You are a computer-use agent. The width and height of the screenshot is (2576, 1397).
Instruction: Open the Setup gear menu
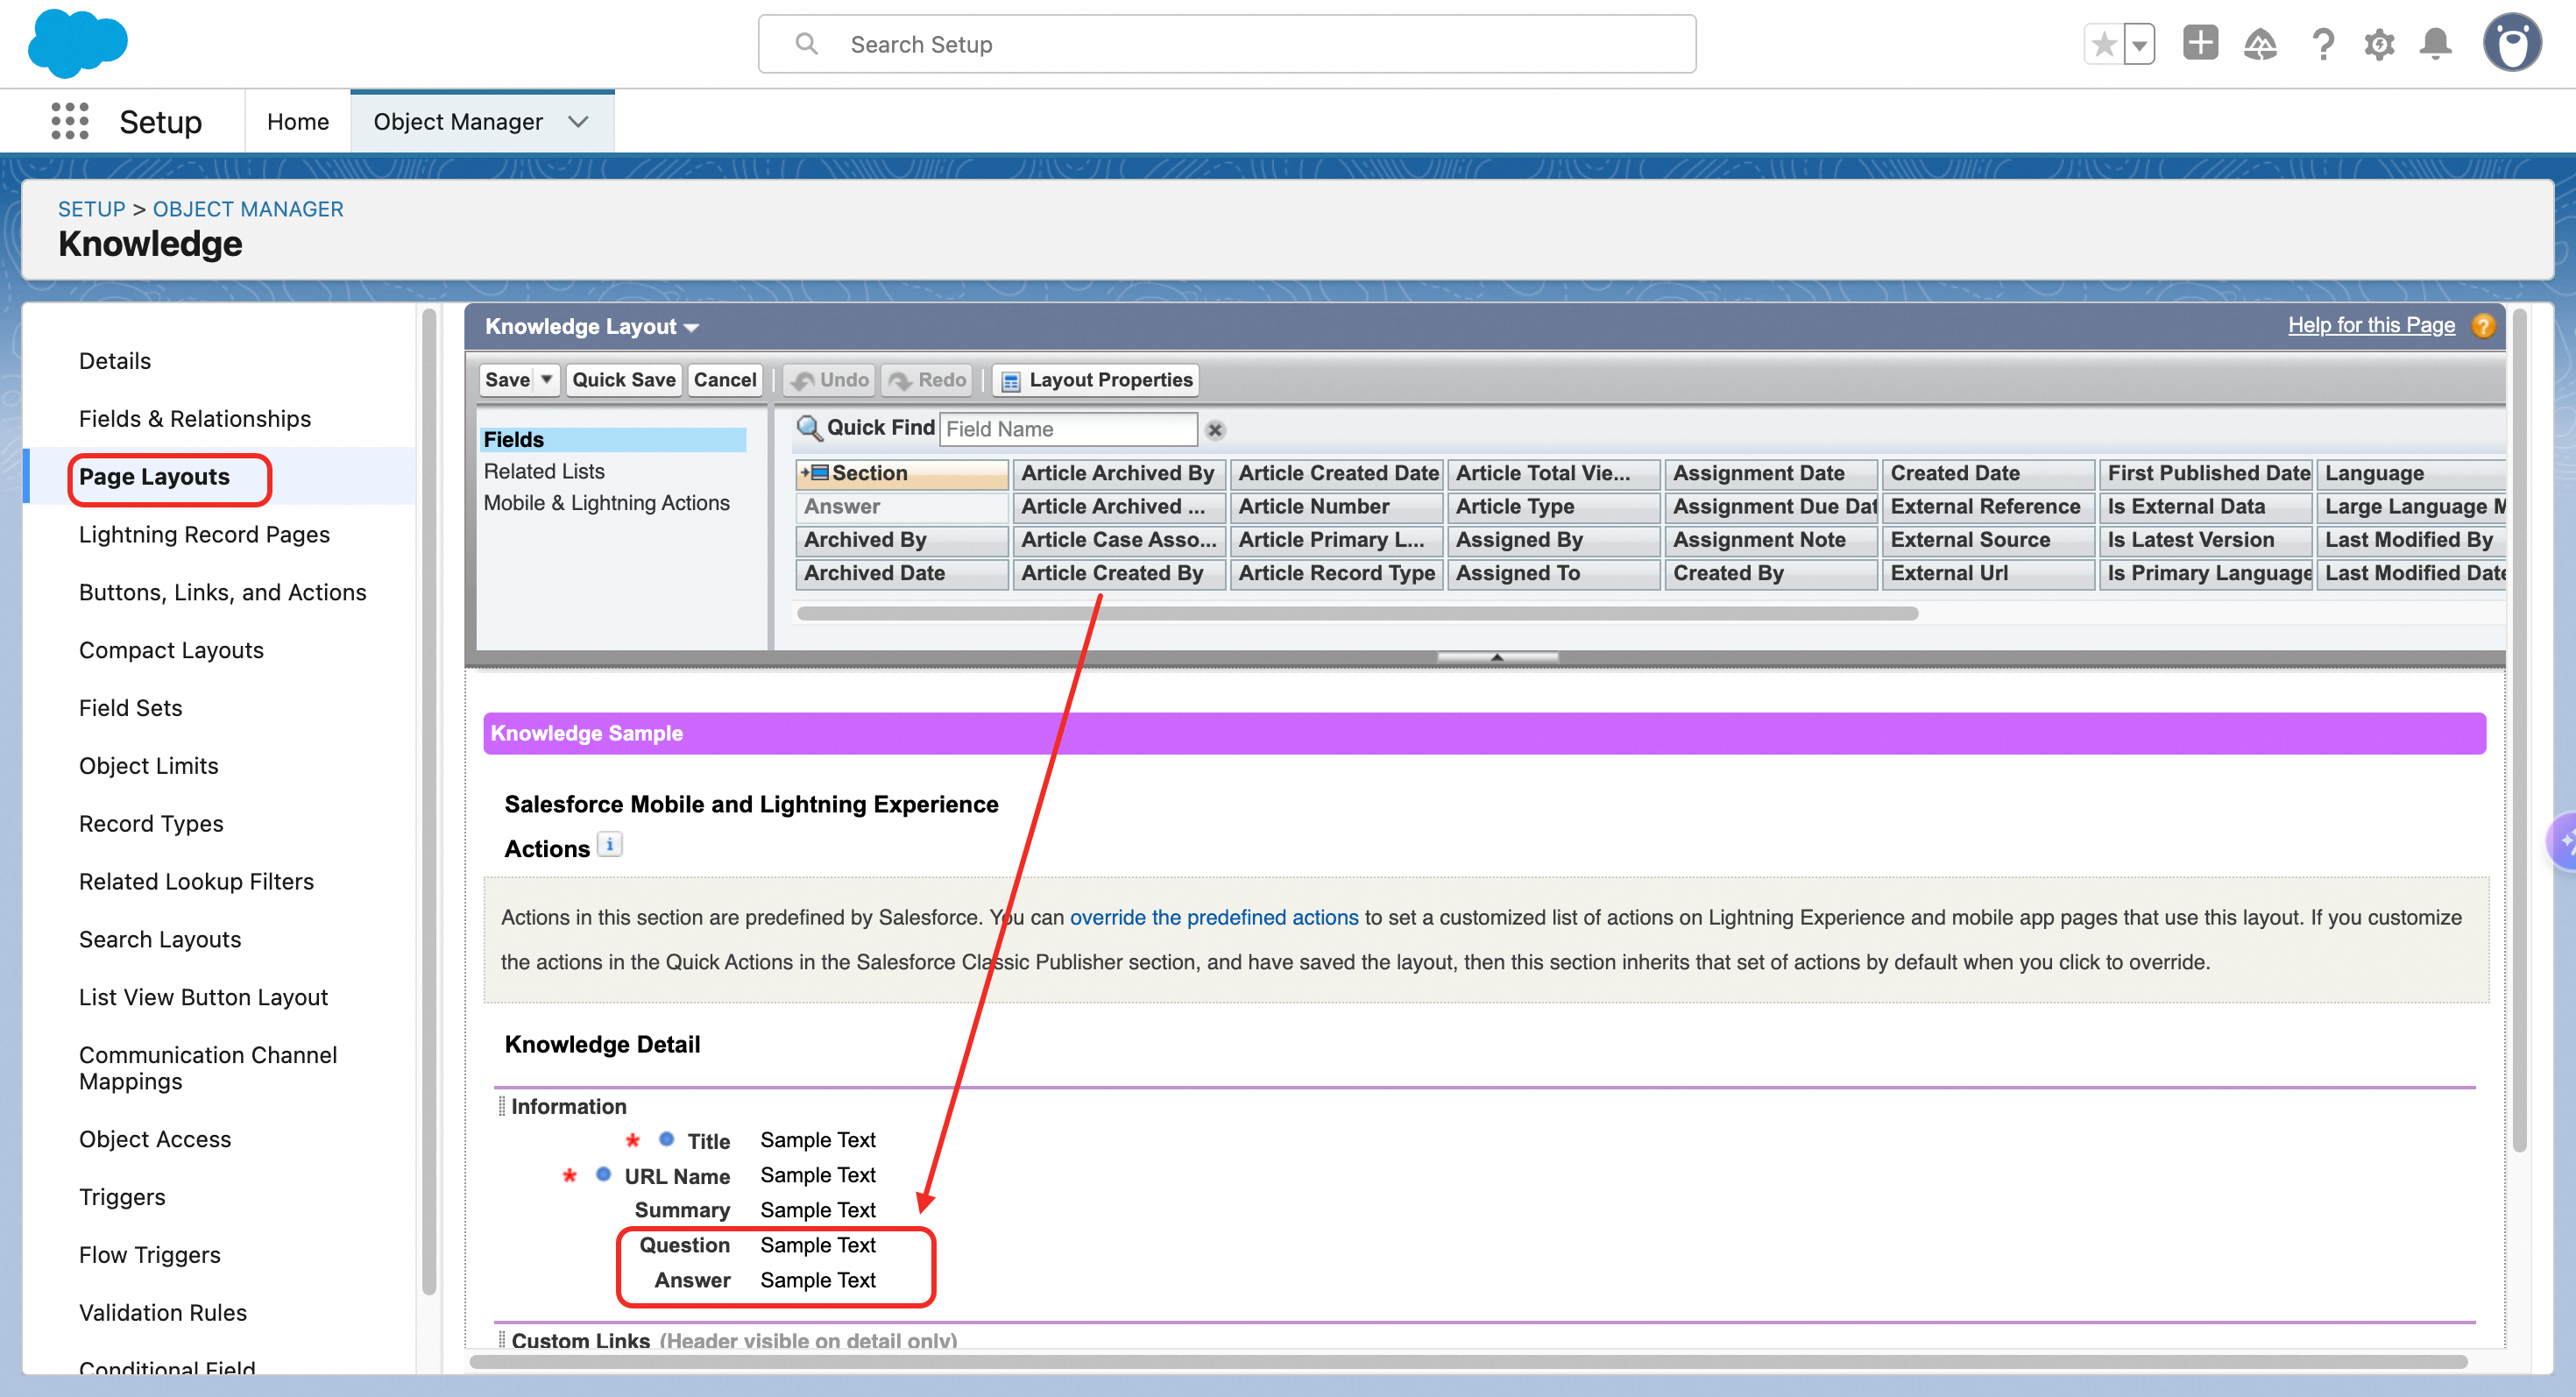(2379, 44)
